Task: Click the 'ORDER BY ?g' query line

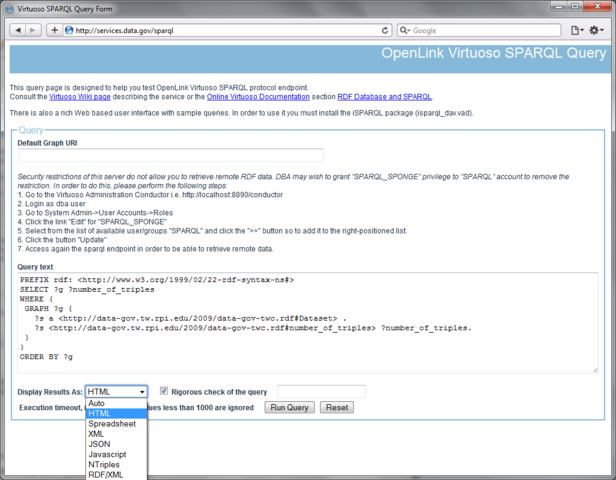Action: click(46, 357)
